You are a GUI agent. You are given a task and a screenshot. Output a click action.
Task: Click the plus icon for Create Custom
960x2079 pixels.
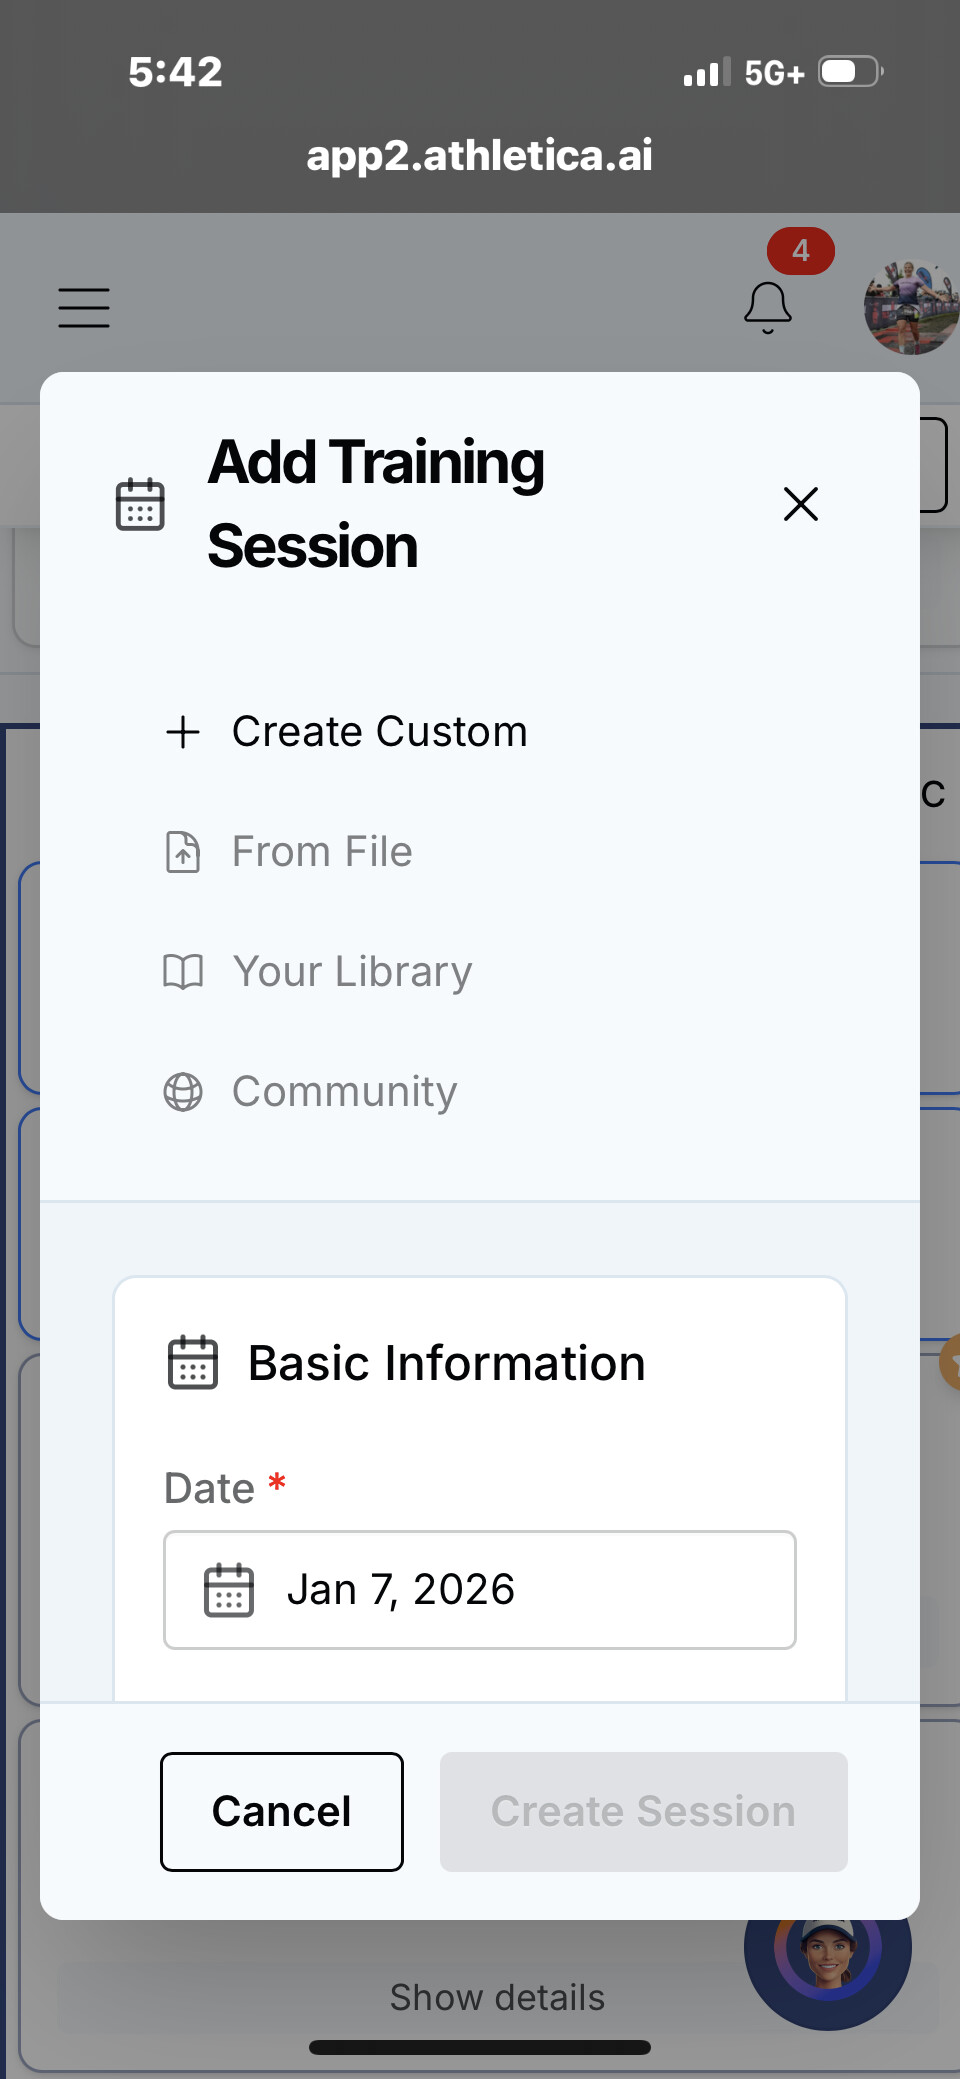coord(183,732)
